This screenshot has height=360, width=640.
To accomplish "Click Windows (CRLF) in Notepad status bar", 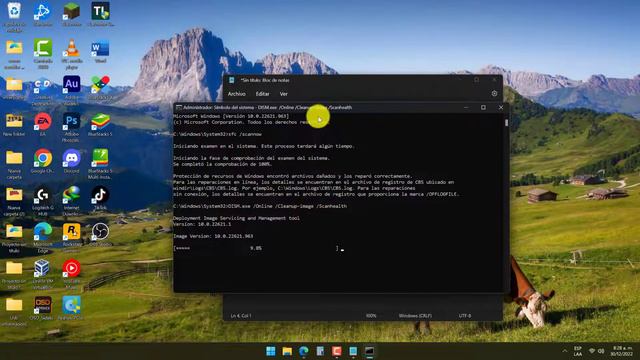I will tap(415, 316).
